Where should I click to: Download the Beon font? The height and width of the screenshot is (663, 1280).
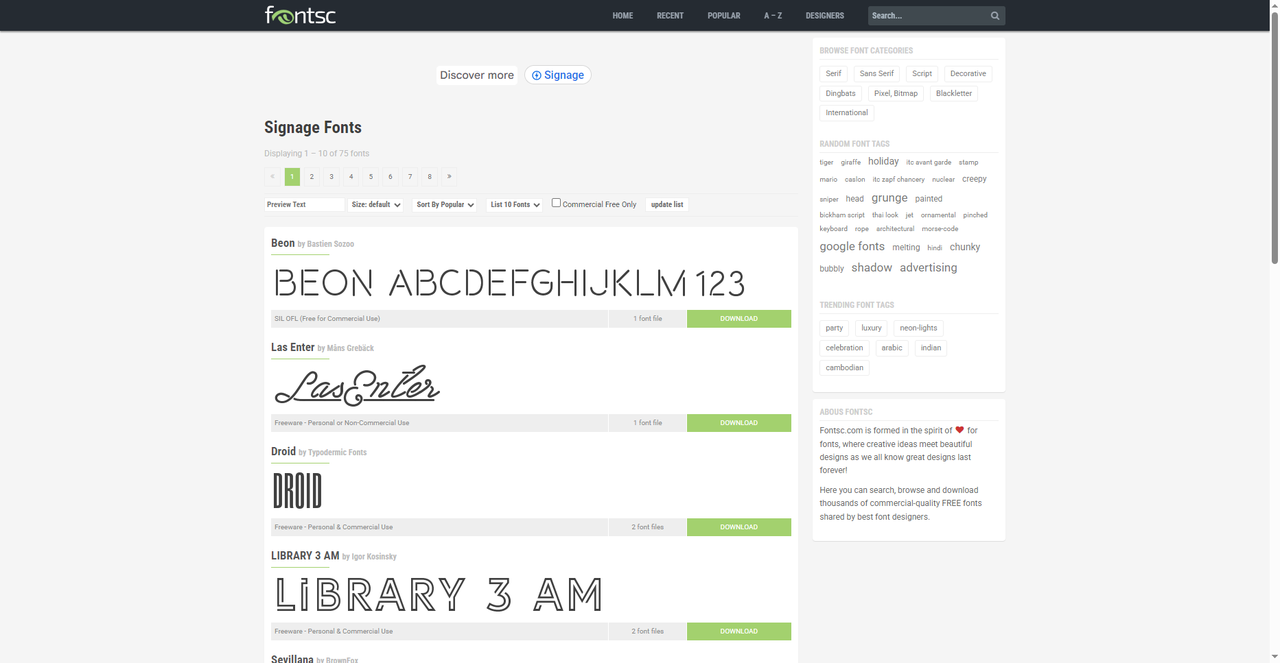738,319
